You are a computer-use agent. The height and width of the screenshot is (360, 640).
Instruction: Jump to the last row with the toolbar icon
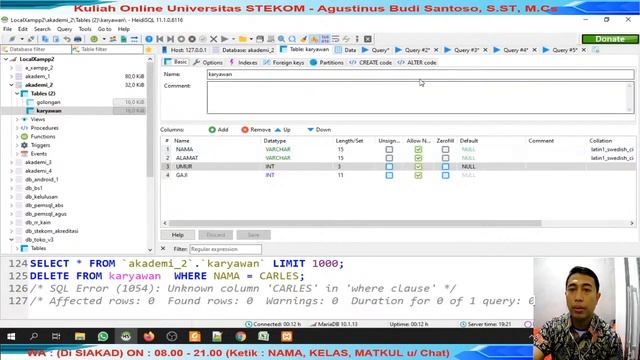click(x=171, y=39)
